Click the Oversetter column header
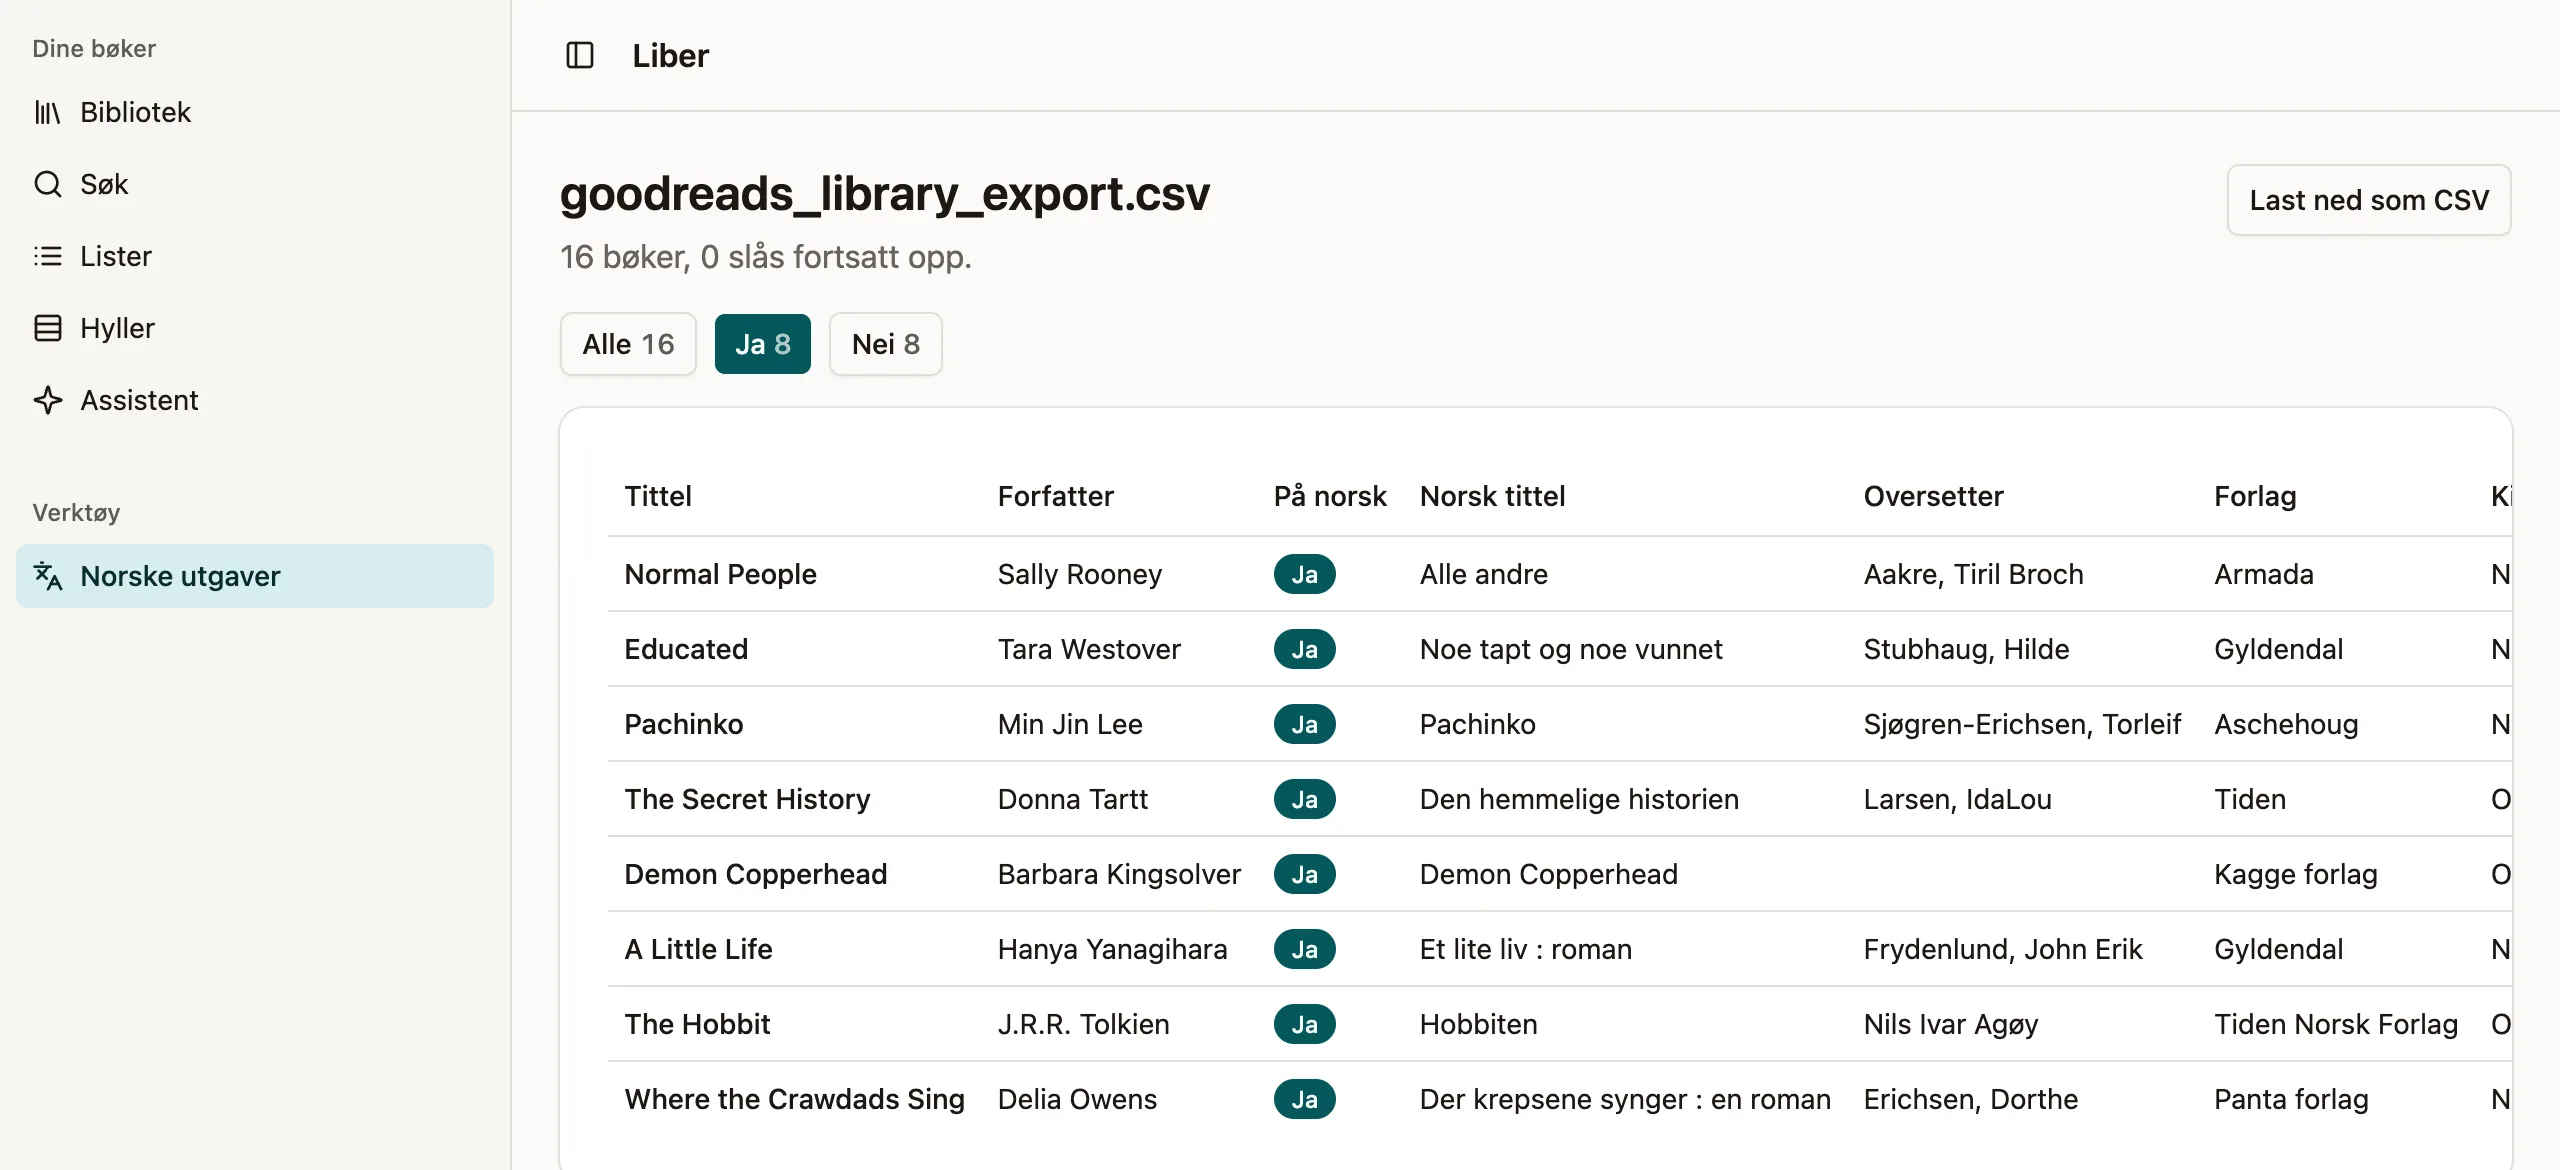2560x1170 pixels. tap(1934, 496)
